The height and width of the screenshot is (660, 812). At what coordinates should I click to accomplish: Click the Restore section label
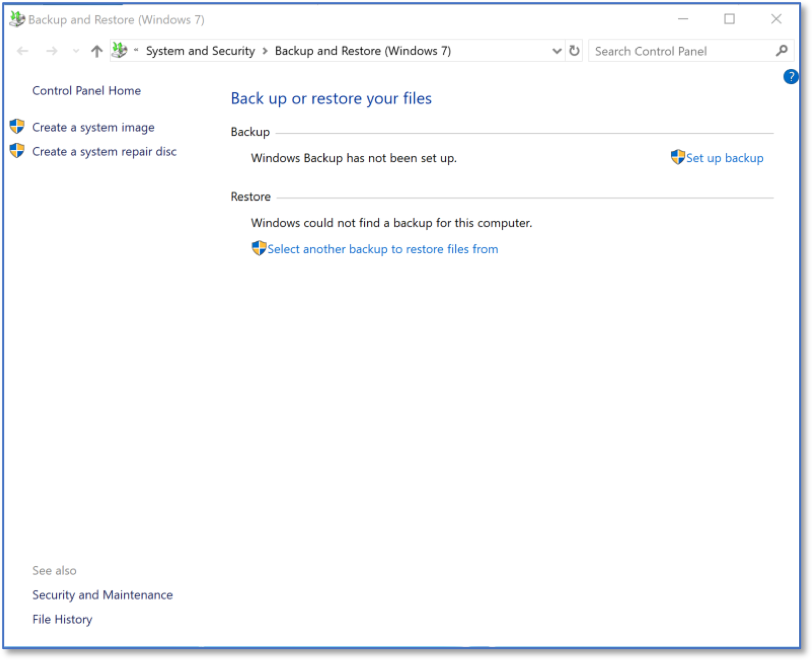pyautogui.click(x=251, y=197)
